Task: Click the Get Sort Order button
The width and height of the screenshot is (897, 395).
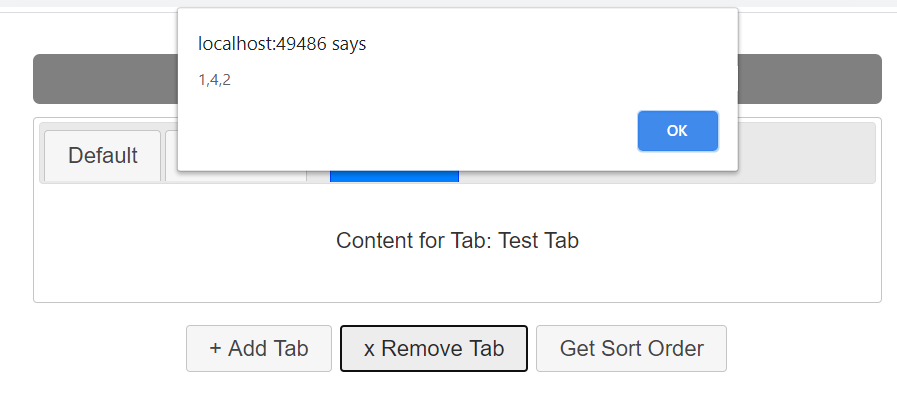Action: (x=631, y=349)
